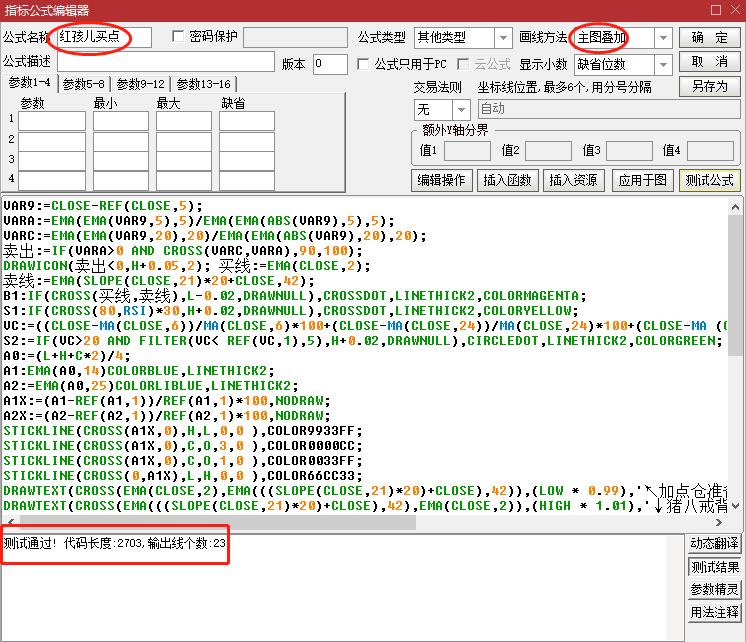Screen dimensions: 746x642
Task: Show the 参数精灵 view
Action: pos(714,590)
